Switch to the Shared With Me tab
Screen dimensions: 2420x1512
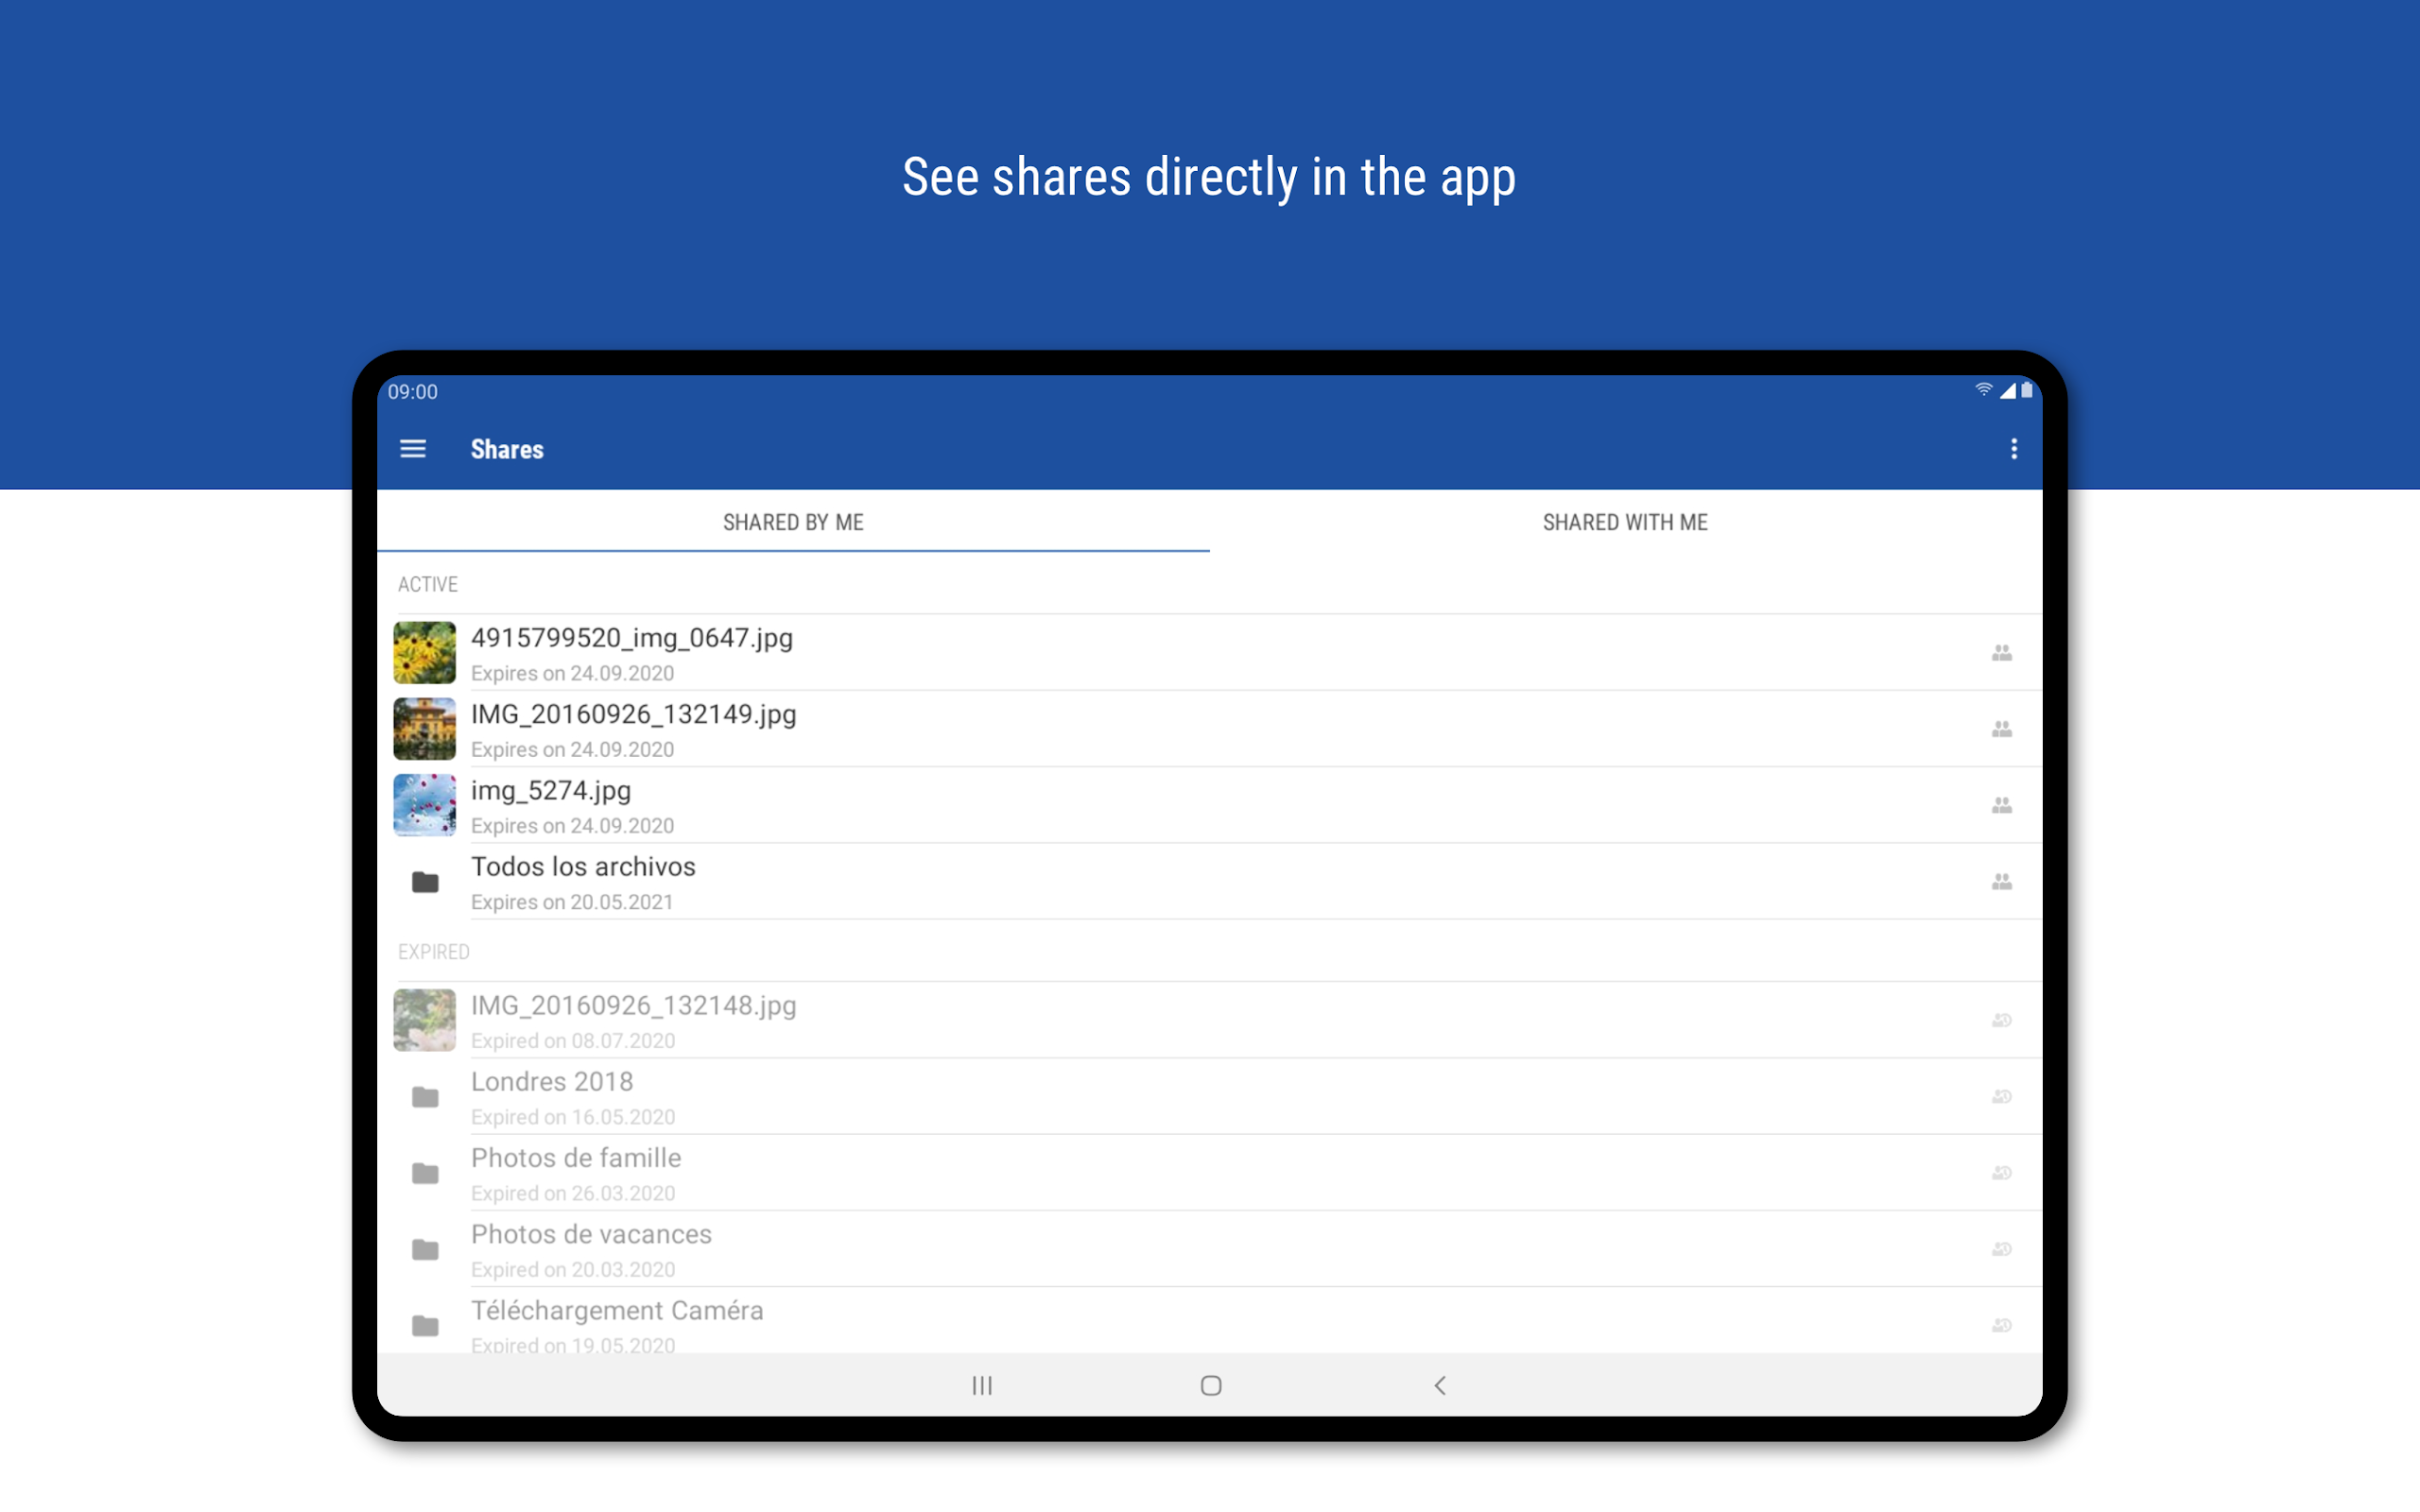pos(1625,522)
